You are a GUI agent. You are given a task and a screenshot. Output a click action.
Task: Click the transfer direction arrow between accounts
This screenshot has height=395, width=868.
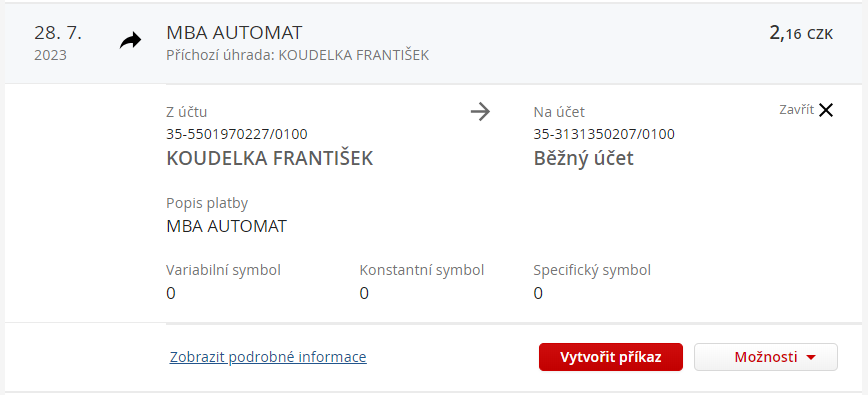tap(480, 112)
